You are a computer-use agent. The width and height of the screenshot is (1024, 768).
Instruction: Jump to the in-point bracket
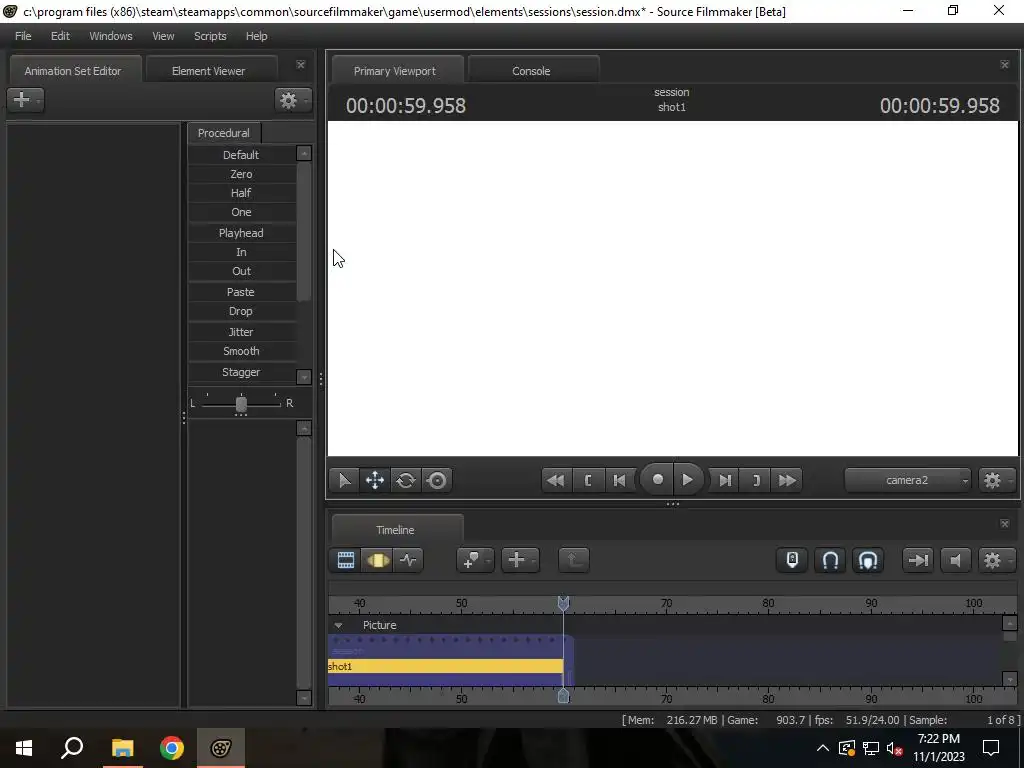(x=588, y=481)
